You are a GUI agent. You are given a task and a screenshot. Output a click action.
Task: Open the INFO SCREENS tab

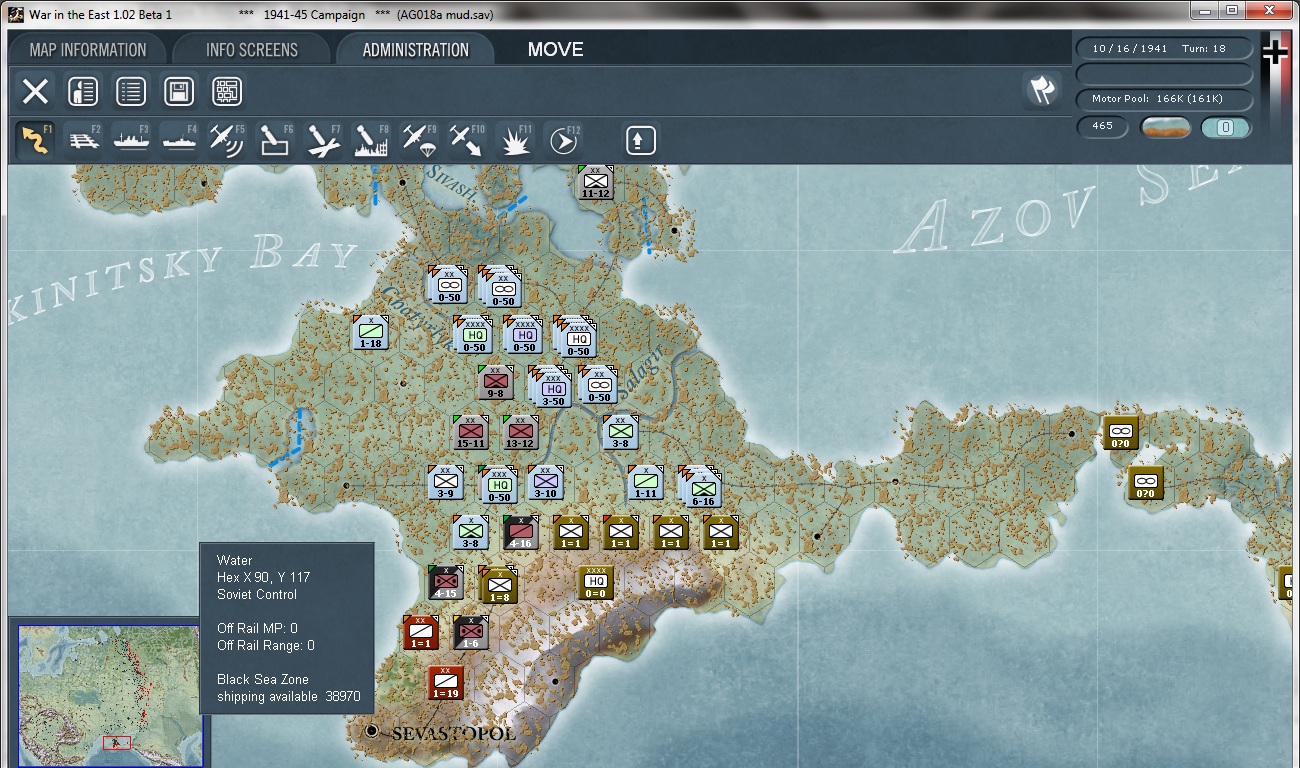(252, 50)
